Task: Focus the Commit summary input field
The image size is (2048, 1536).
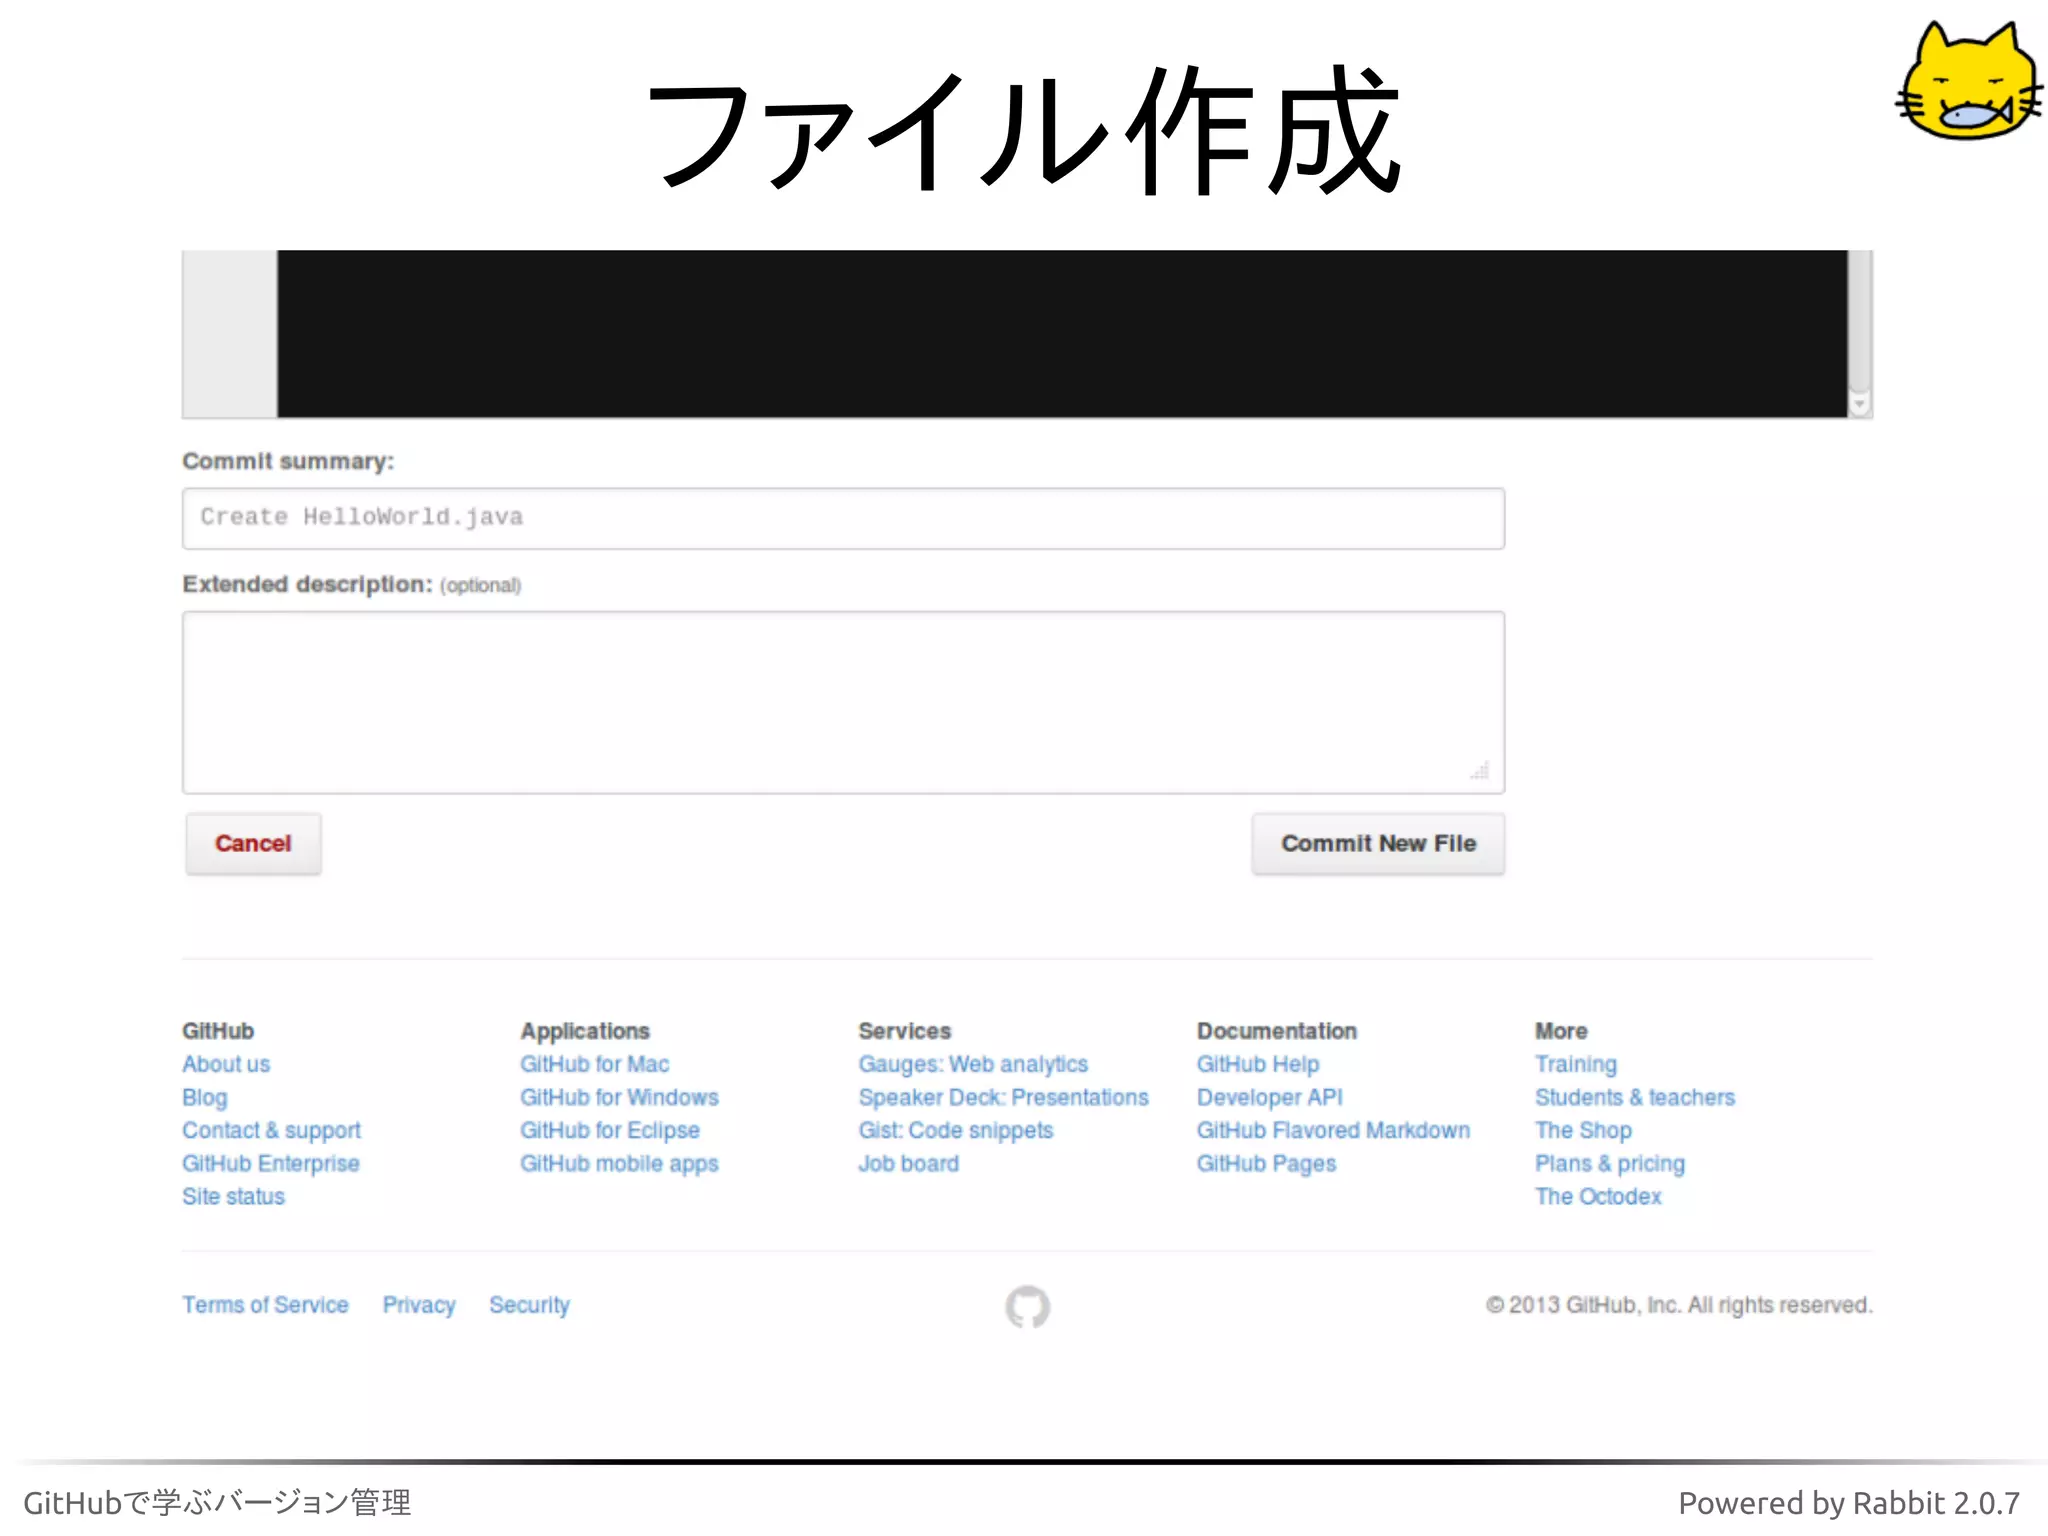Action: (843, 518)
